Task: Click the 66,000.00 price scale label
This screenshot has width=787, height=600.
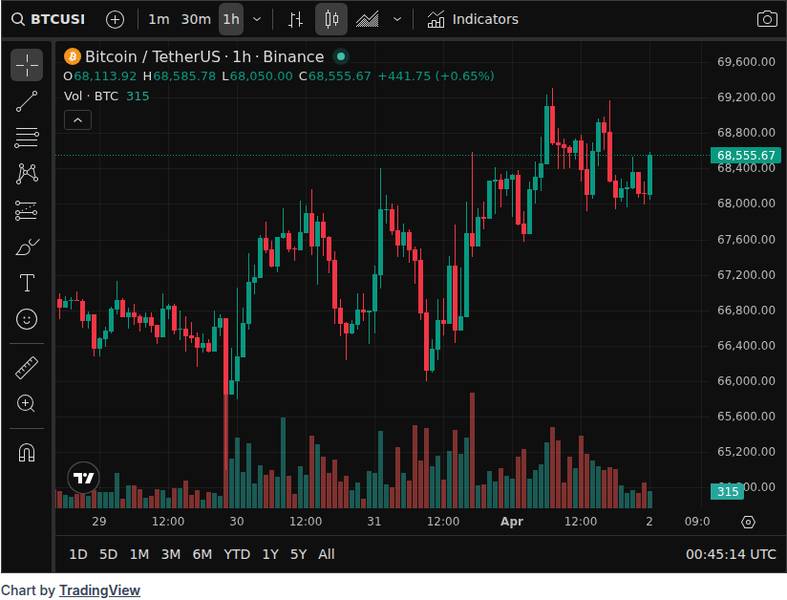Action: pos(746,381)
